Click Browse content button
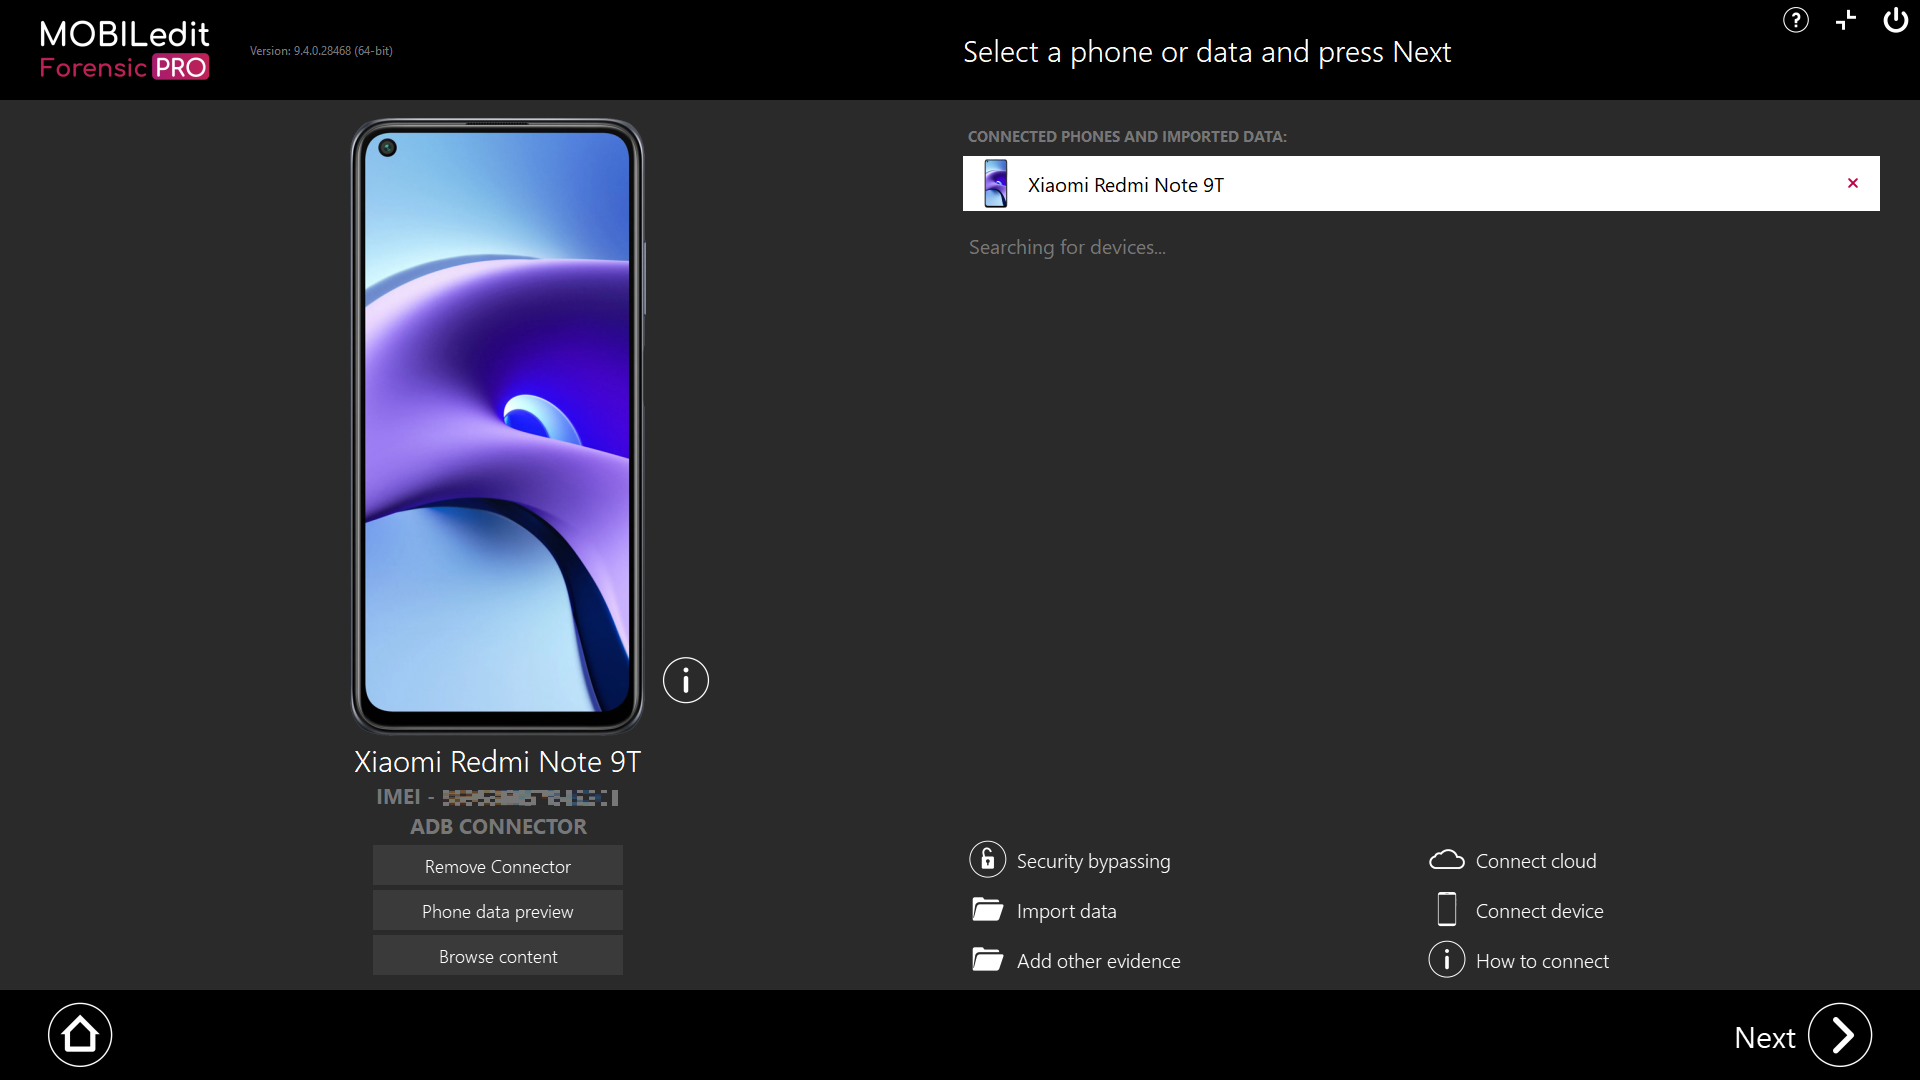 click(x=497, y=956)
